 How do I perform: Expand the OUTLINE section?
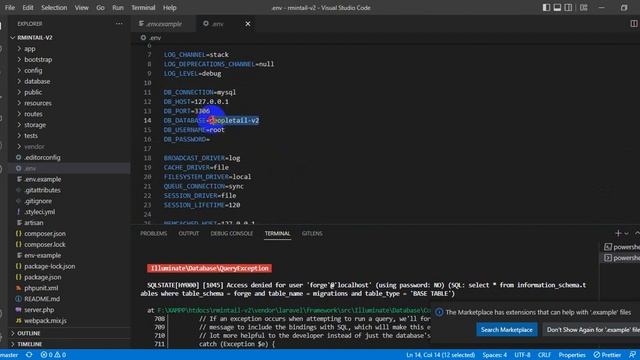pyautogui.click(x=29, y=333)
